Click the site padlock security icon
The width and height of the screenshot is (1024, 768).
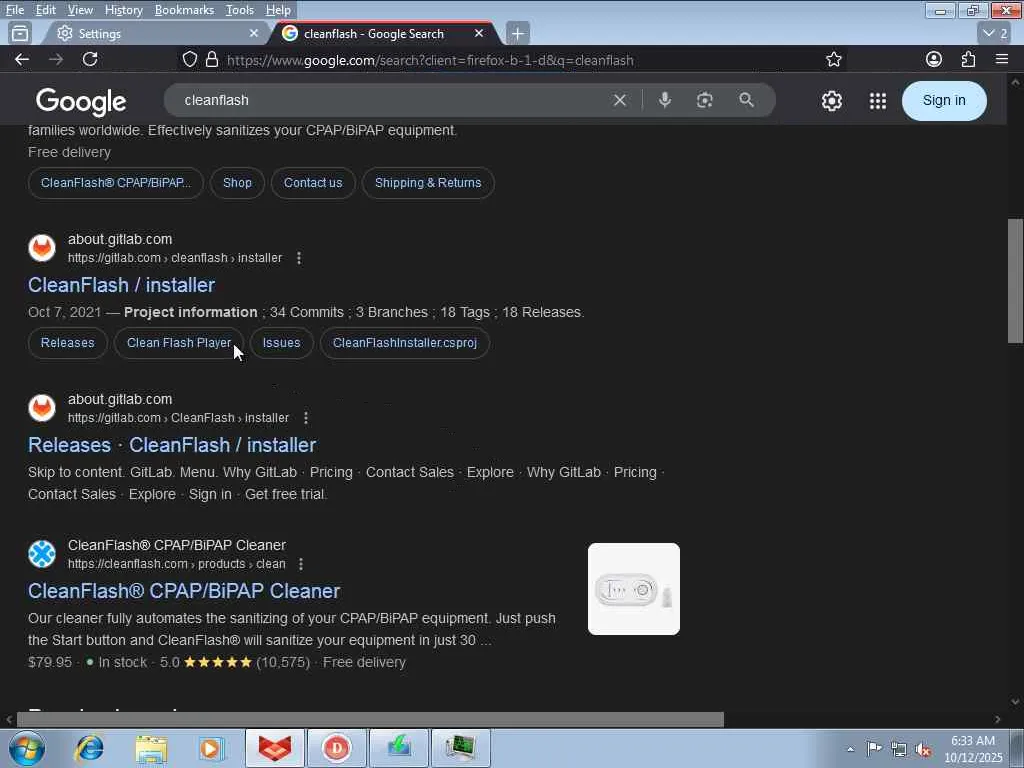pyautogui.click(x=212, y=60)
